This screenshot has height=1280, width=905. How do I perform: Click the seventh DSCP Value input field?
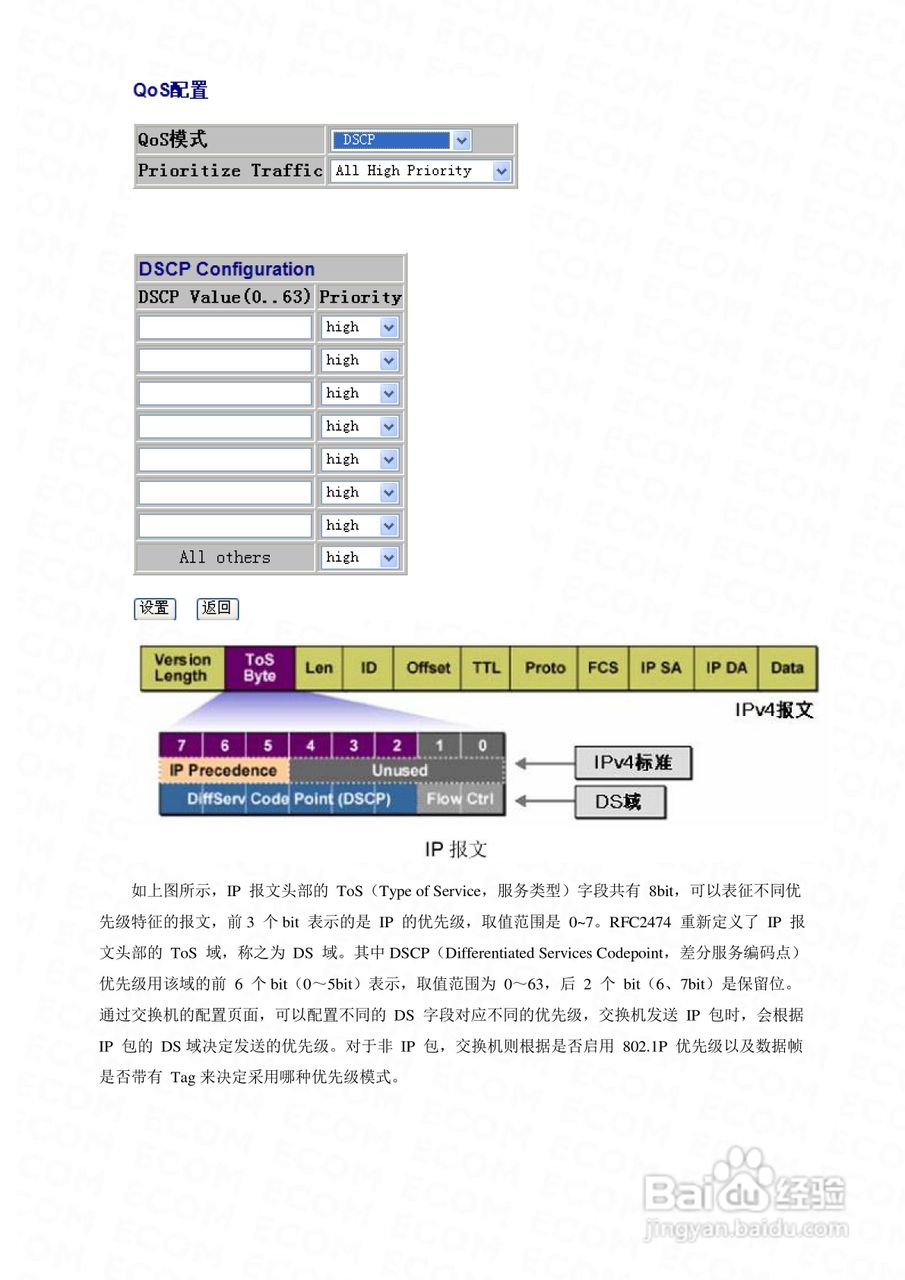pos(224,525)
